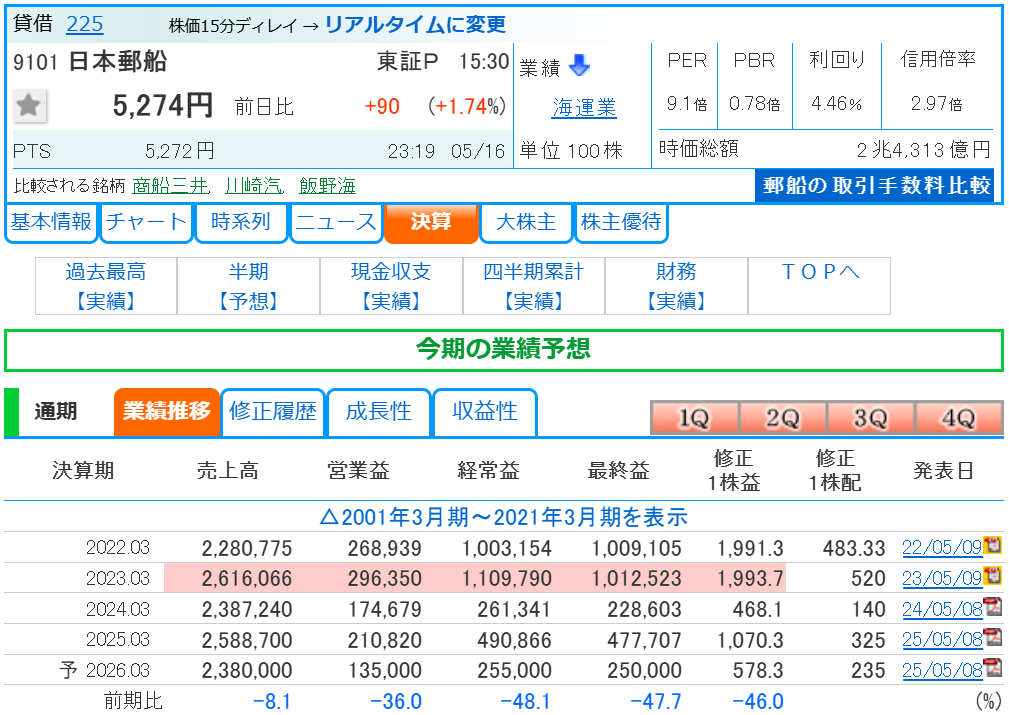Show the 収益性 tab

click(x=485, y=412)
